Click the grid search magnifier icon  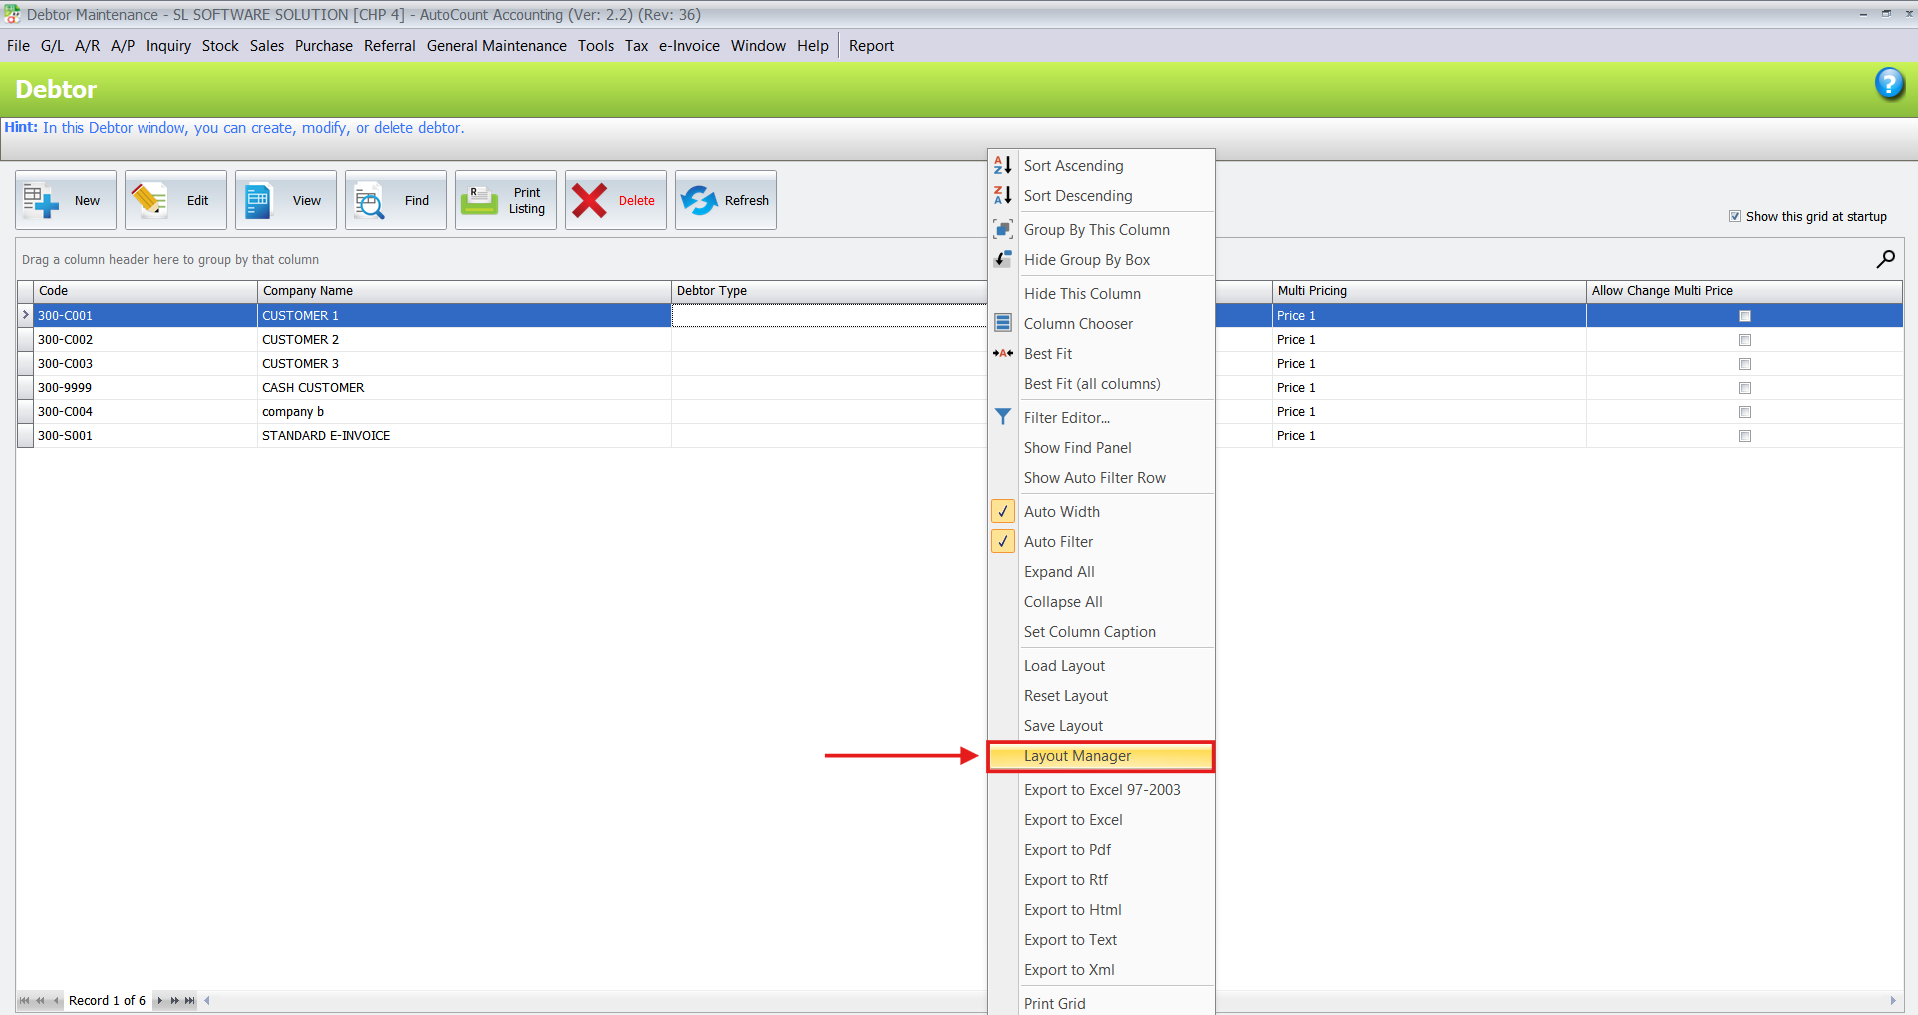pyautogui.click(x=1885, y=260)
